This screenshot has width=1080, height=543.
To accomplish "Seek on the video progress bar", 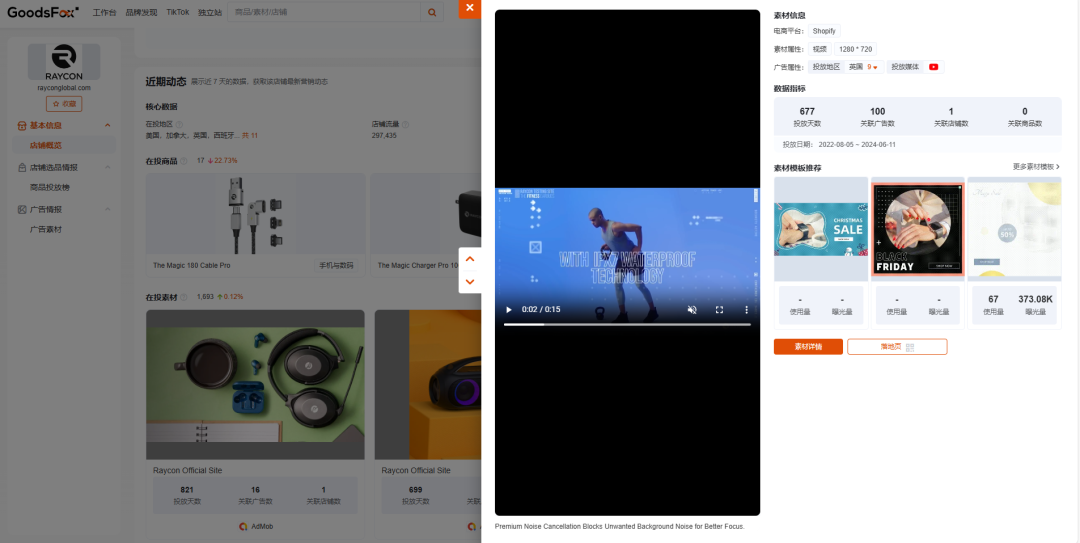I will [627, 325].
